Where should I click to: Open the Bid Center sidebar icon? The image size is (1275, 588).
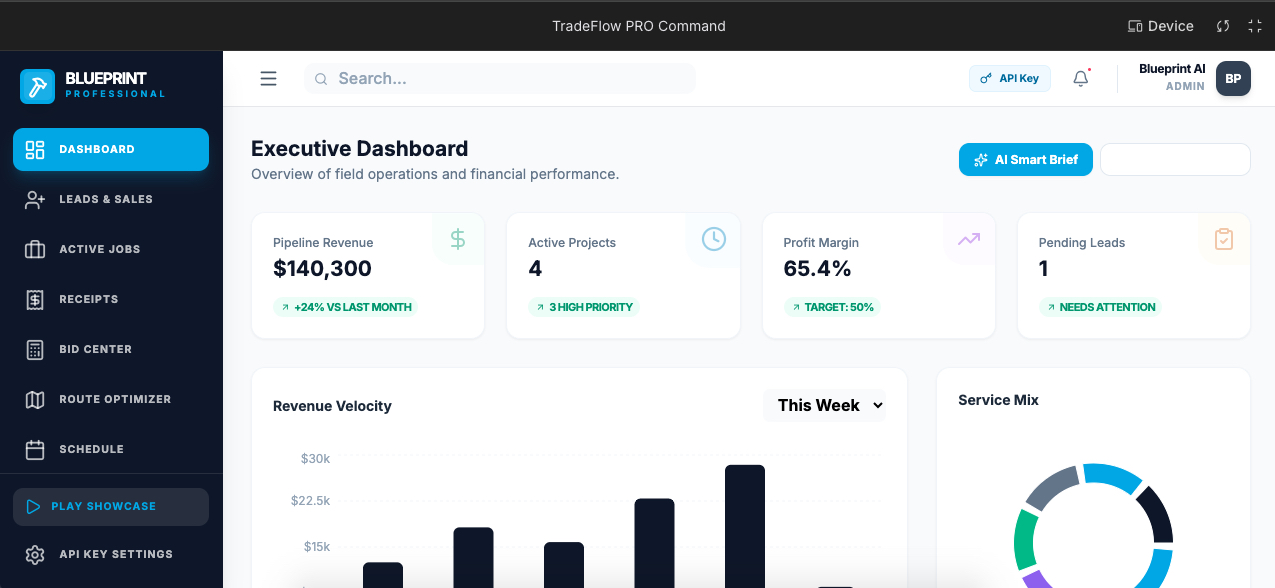tap(34, 349)
